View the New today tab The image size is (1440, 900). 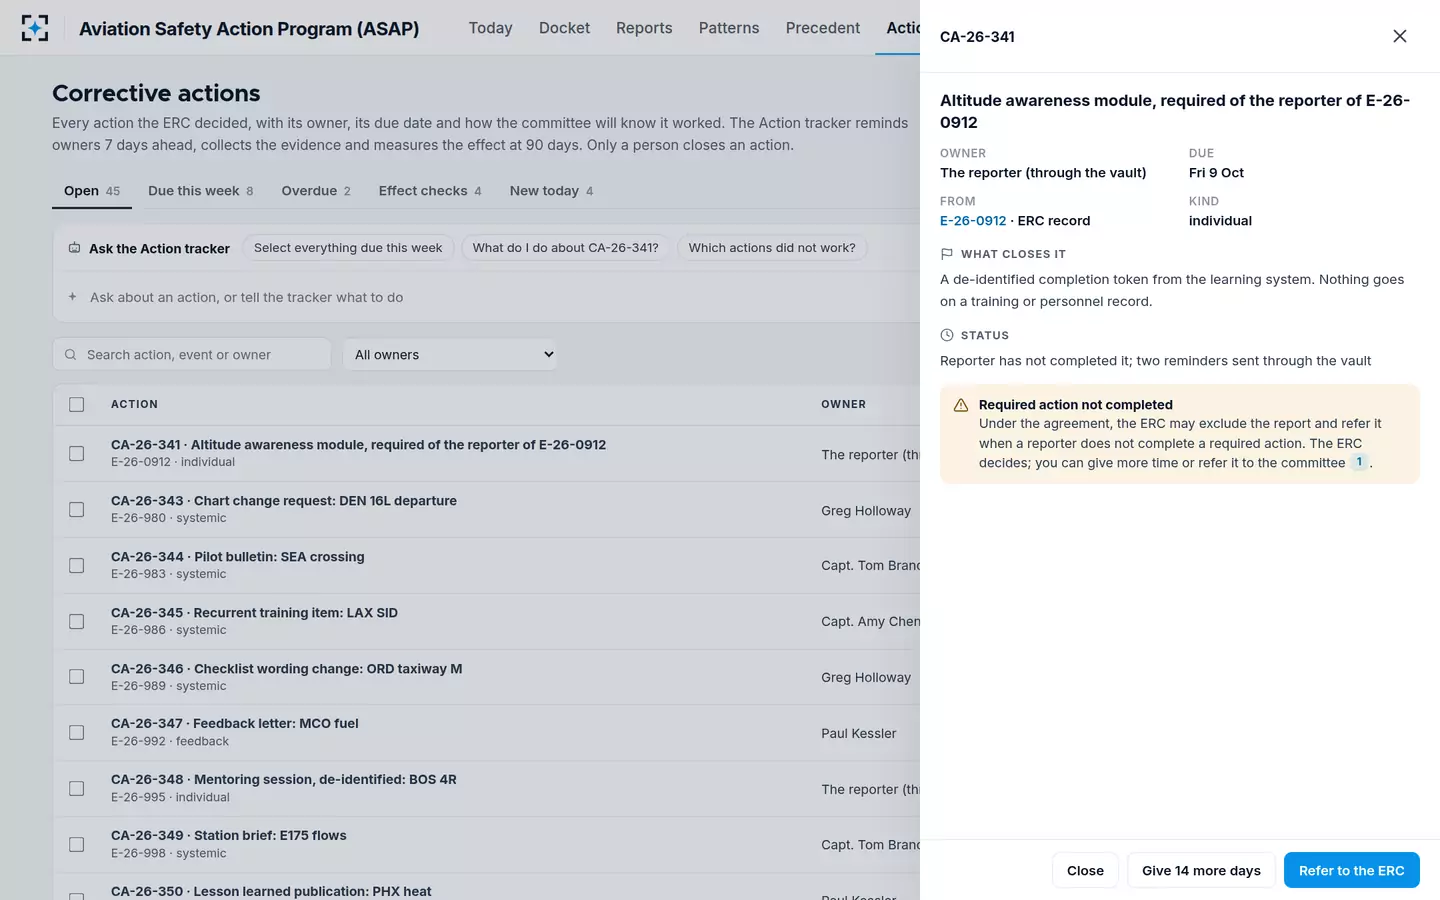coord(552,191)
